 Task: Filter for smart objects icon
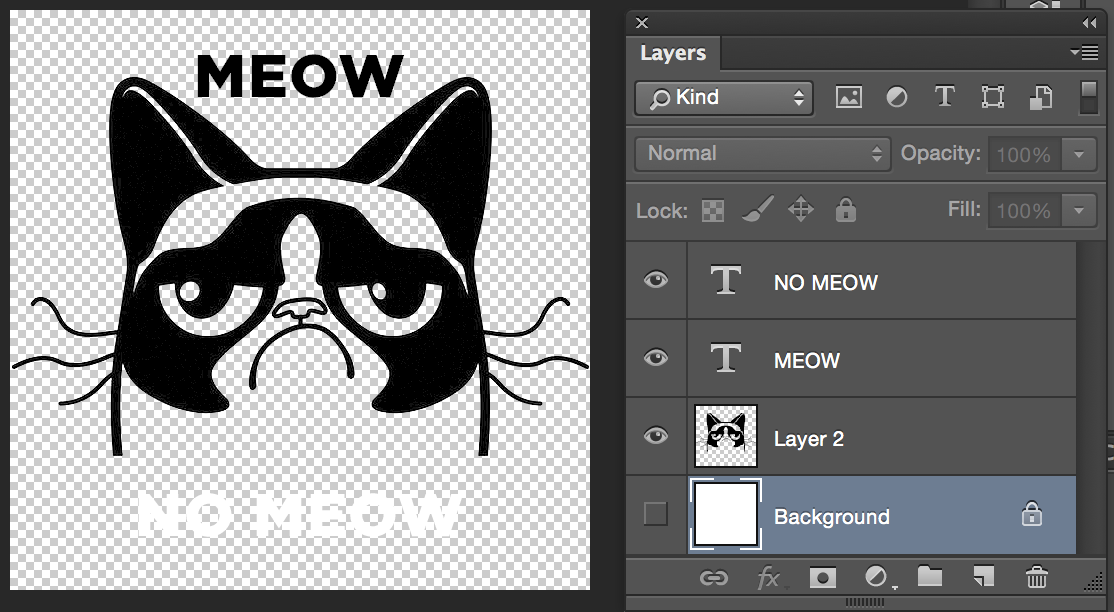coord(1040,97)
